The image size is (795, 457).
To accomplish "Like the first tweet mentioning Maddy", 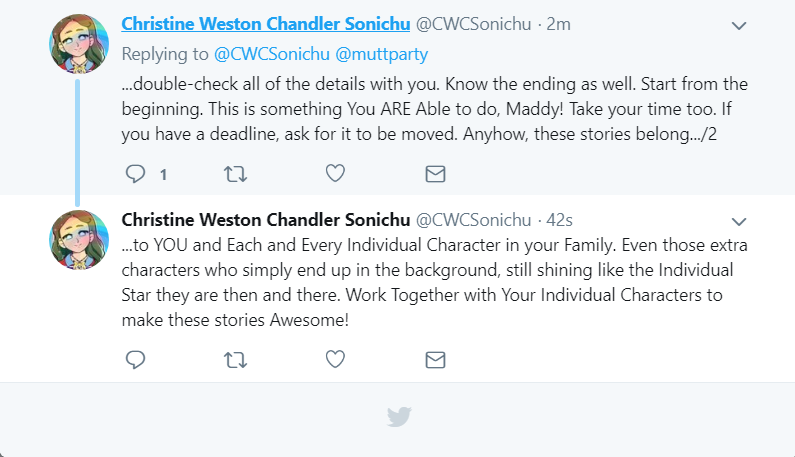I will point(335,173).
